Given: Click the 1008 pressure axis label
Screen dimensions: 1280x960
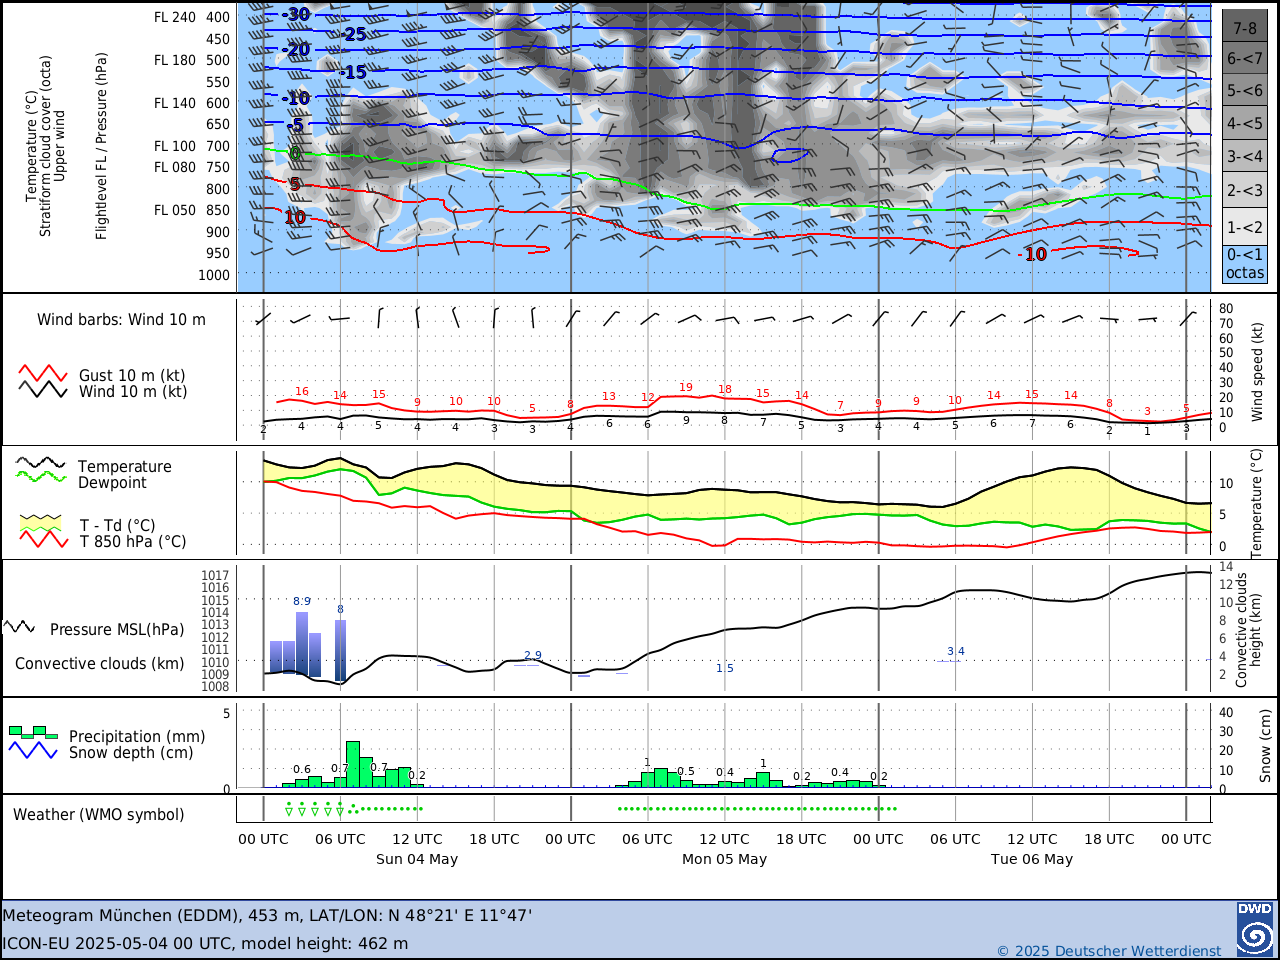Looking at the screenshot, I should (x=215, y=687).
